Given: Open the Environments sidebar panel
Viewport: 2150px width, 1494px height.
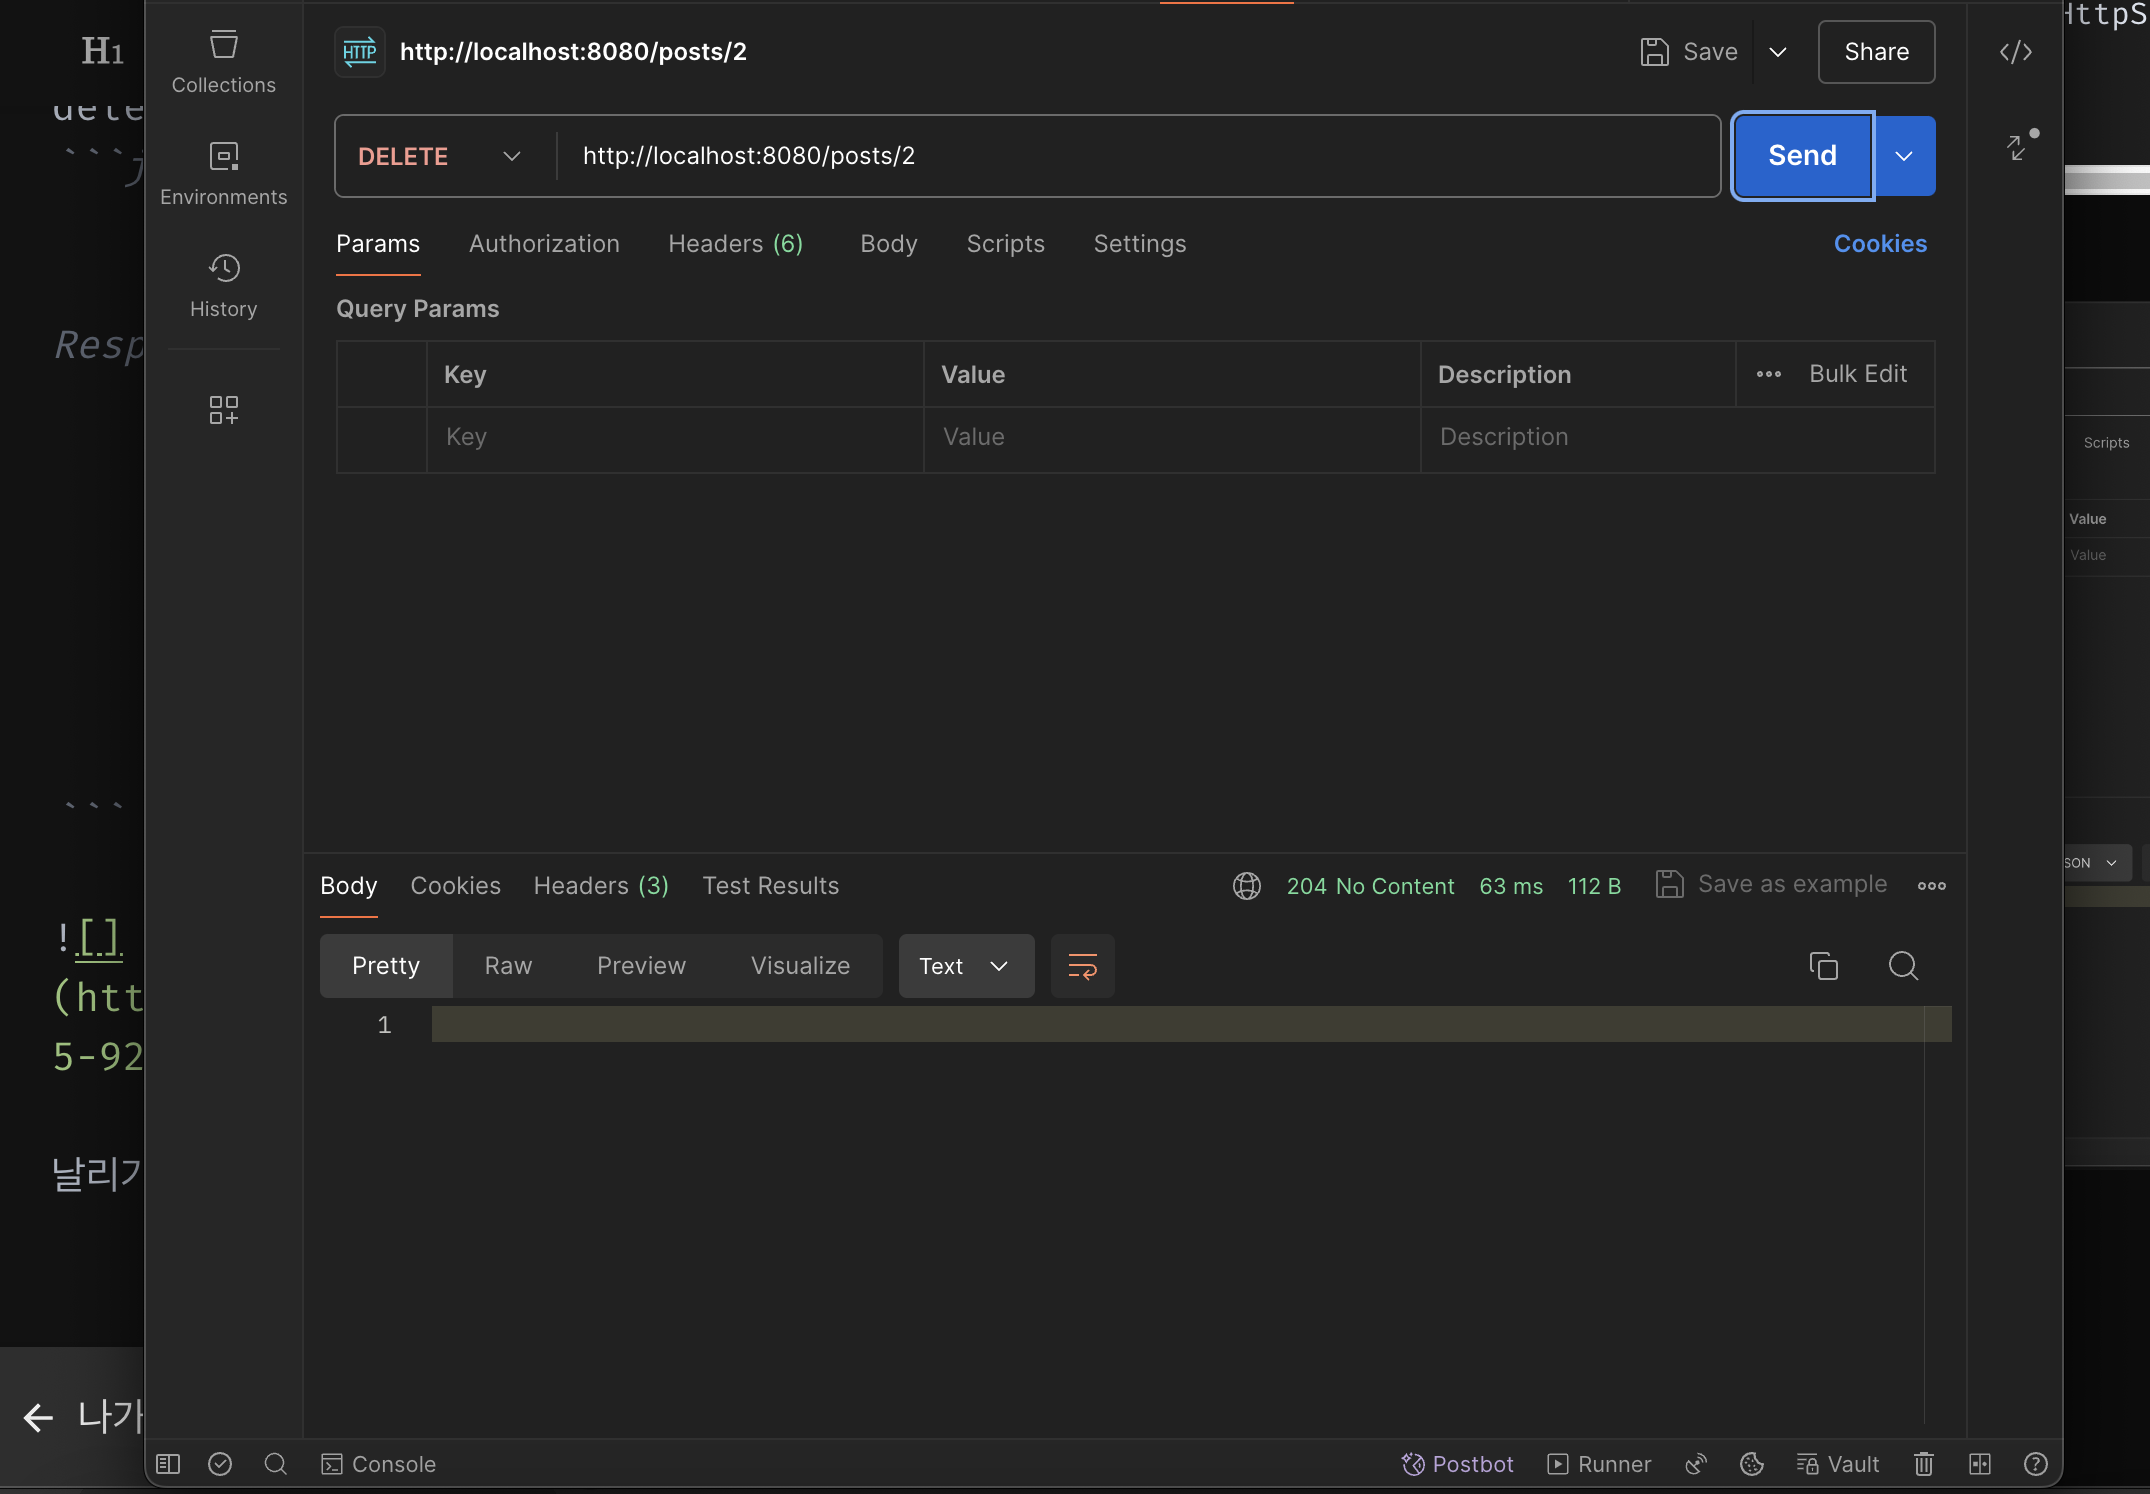Looking at the screenshot, I should click(223, 174).
